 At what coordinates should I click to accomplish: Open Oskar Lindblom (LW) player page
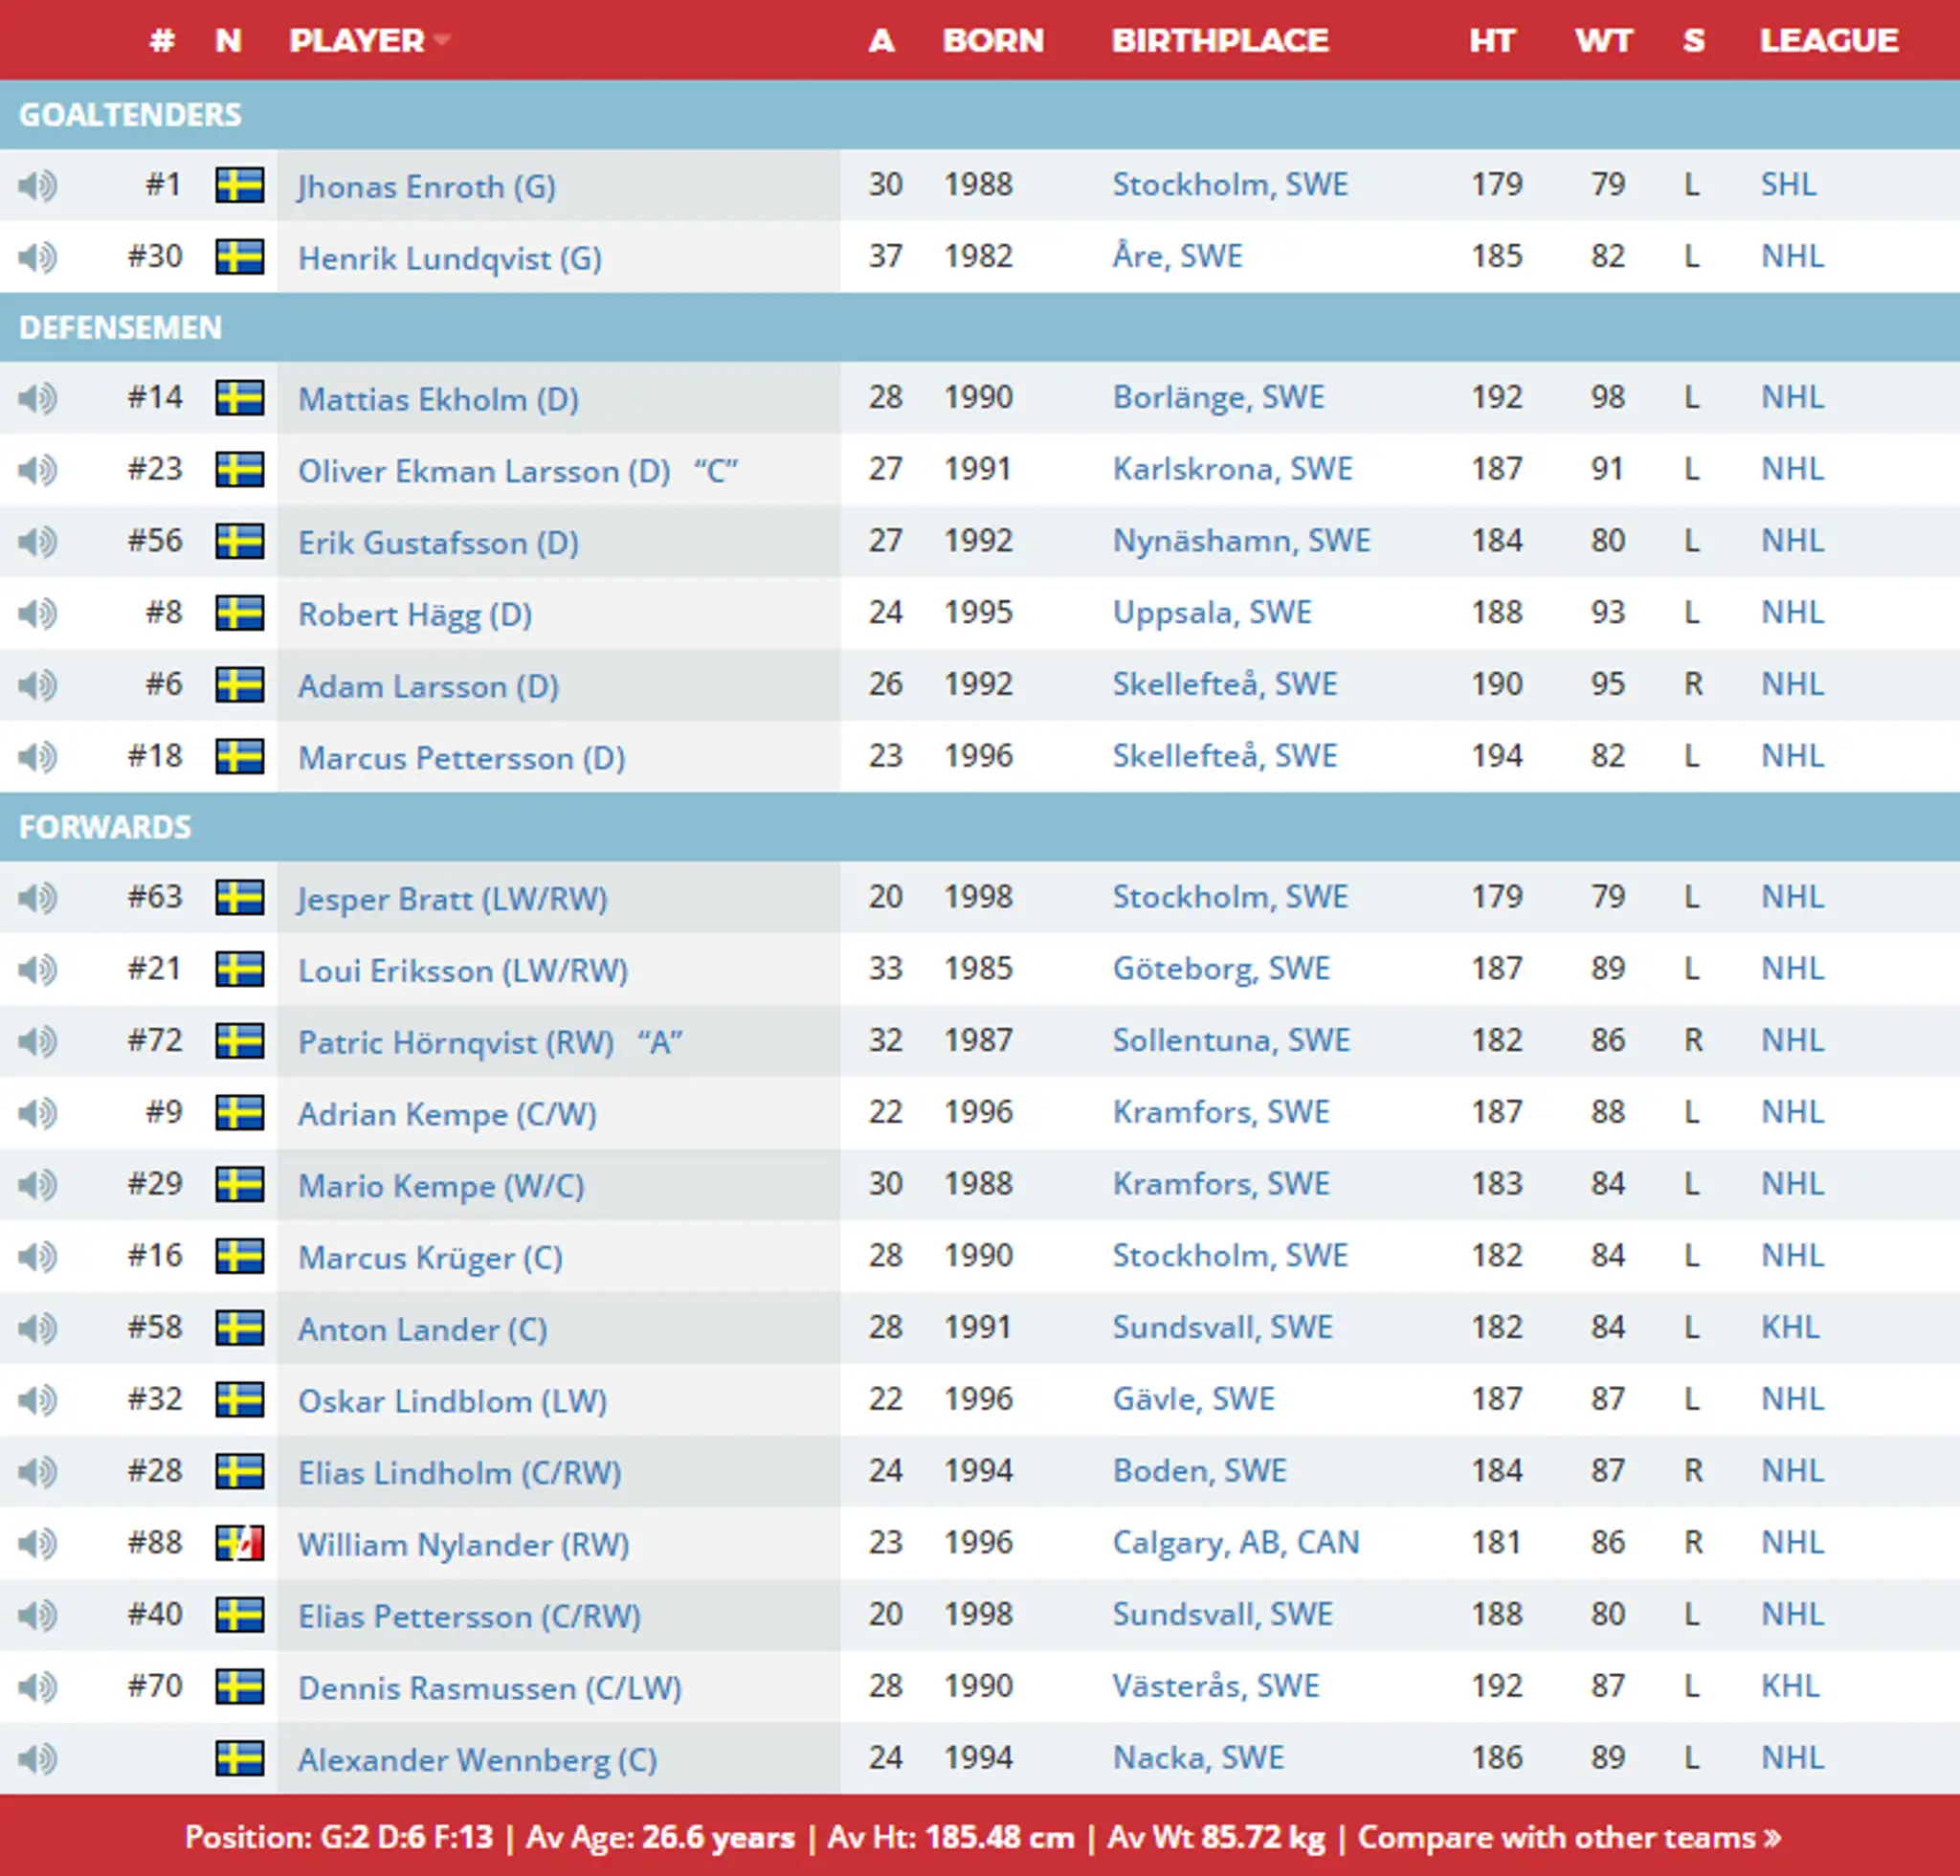[x=452, y=1401]
